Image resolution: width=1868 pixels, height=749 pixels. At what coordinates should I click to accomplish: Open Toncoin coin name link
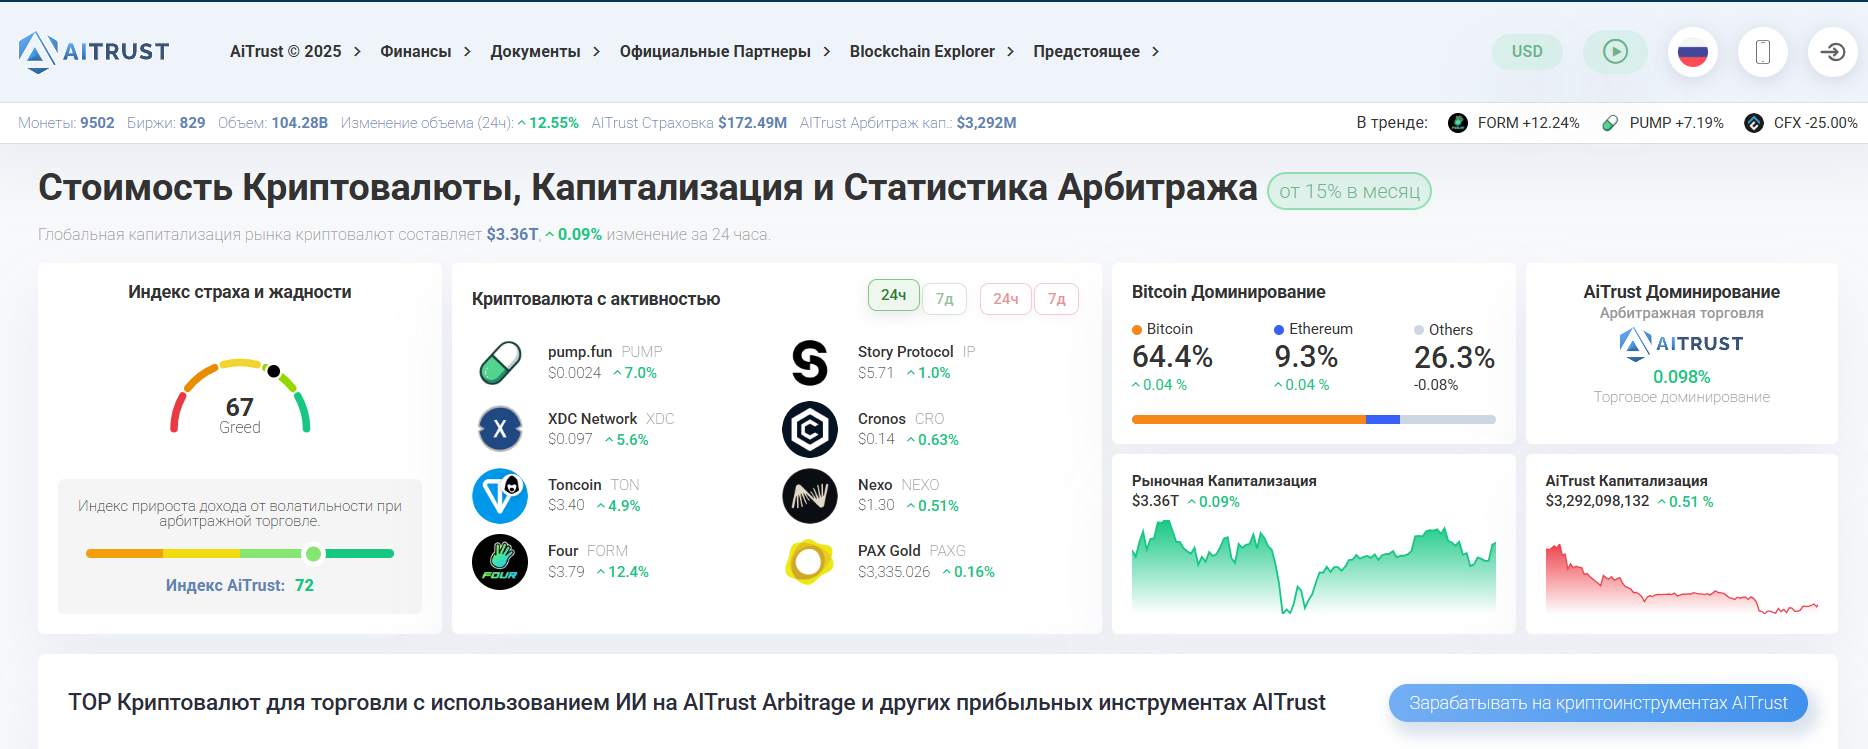click(575, 485)
